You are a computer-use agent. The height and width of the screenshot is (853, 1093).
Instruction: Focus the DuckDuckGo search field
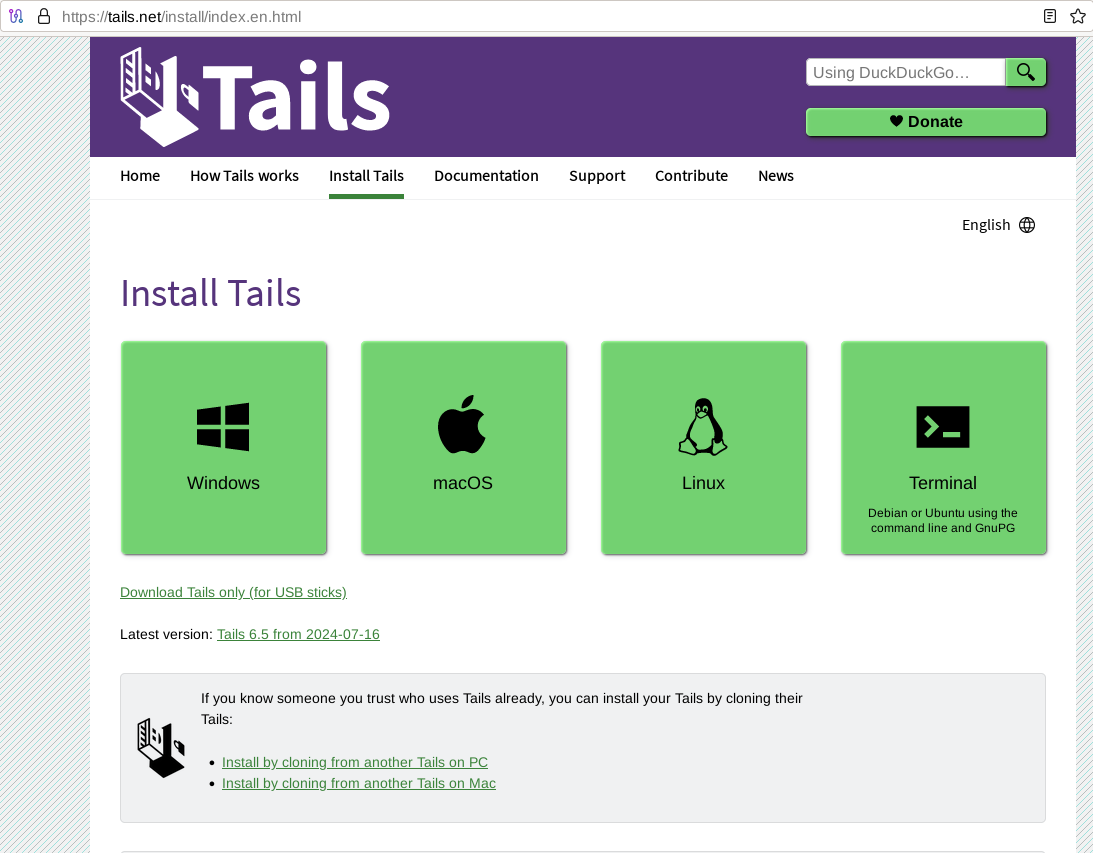coord(905,72)
